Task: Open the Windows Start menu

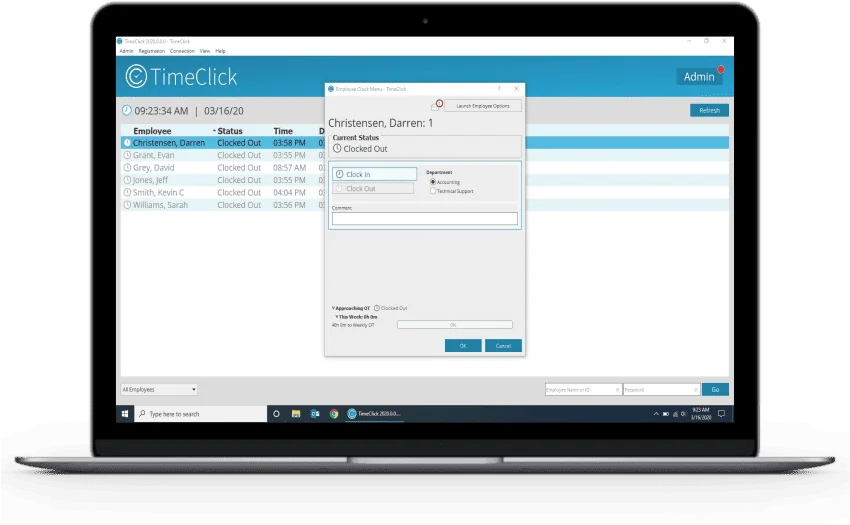Action: [x=125, y=414]
